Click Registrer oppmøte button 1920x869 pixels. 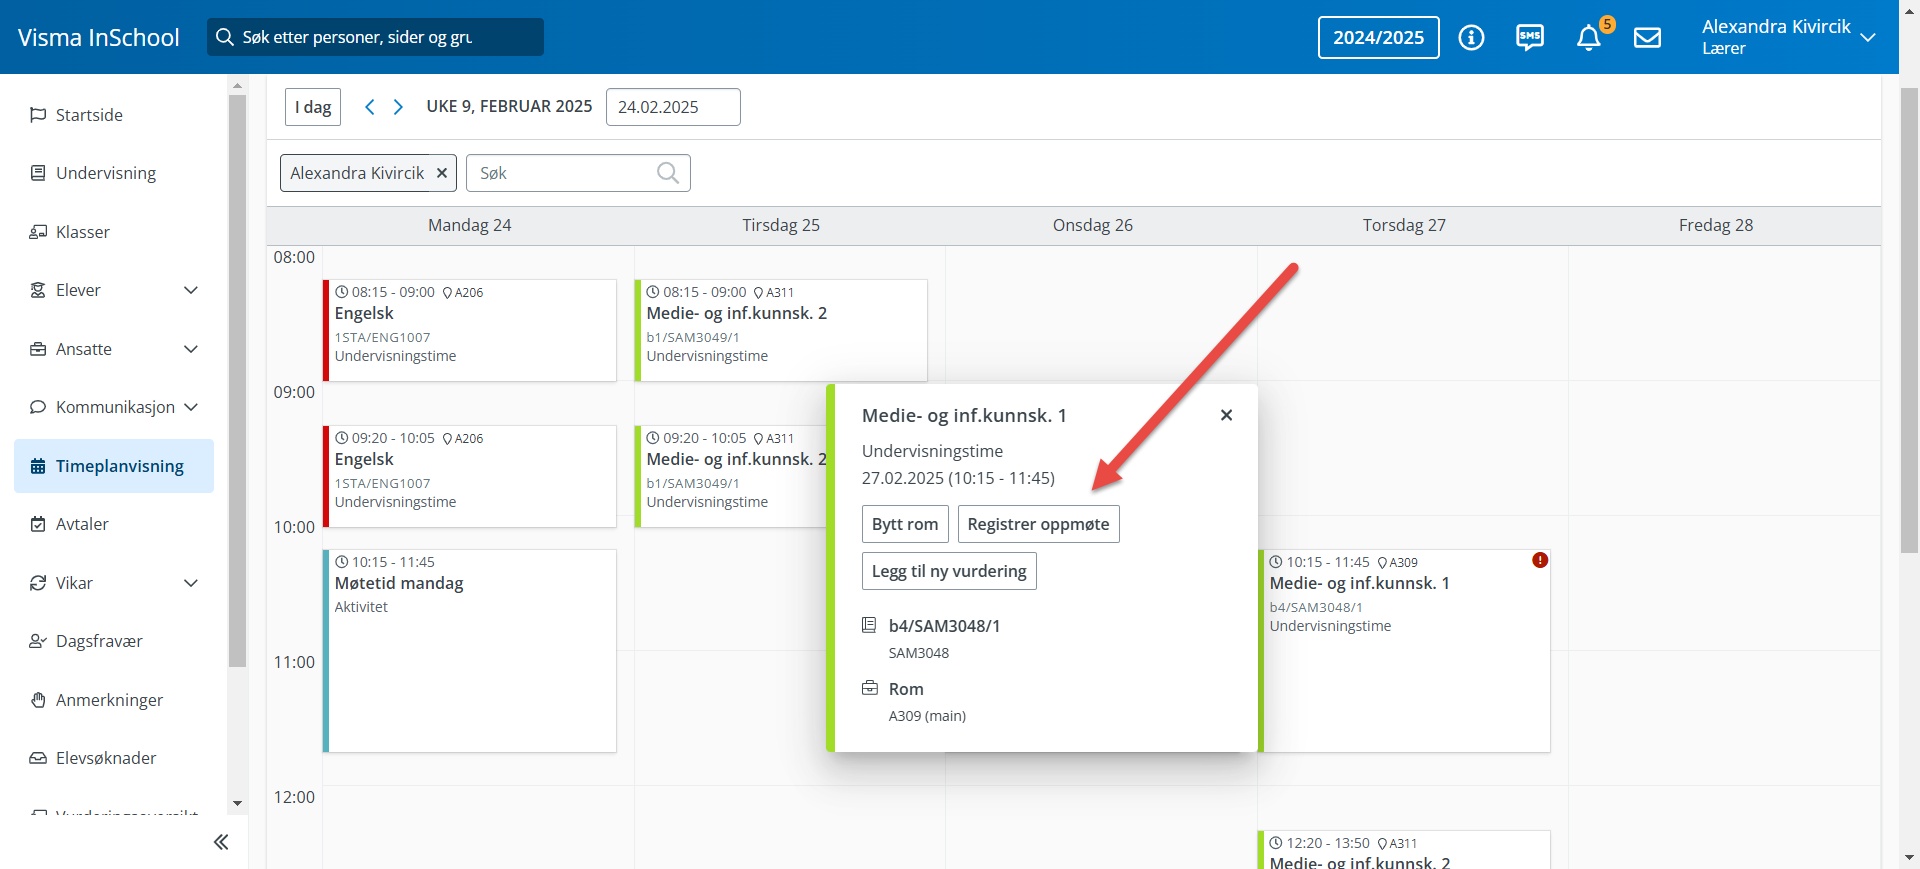tap(1038, 524)
